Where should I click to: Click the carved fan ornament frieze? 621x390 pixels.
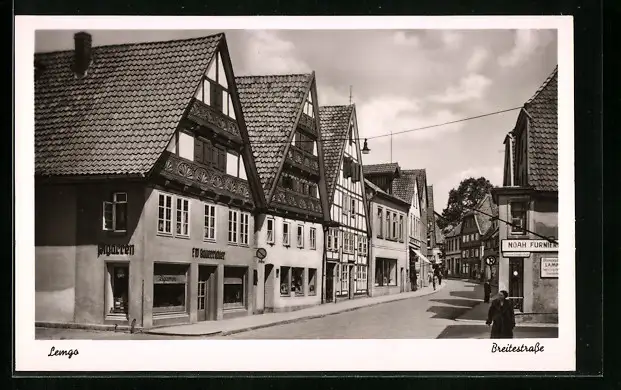[x=206, y=176]
